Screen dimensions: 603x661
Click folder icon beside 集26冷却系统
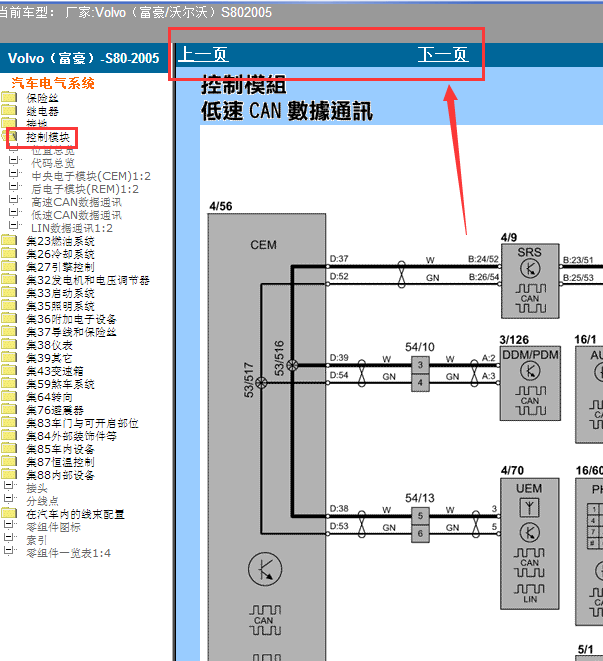pos(9,254)
